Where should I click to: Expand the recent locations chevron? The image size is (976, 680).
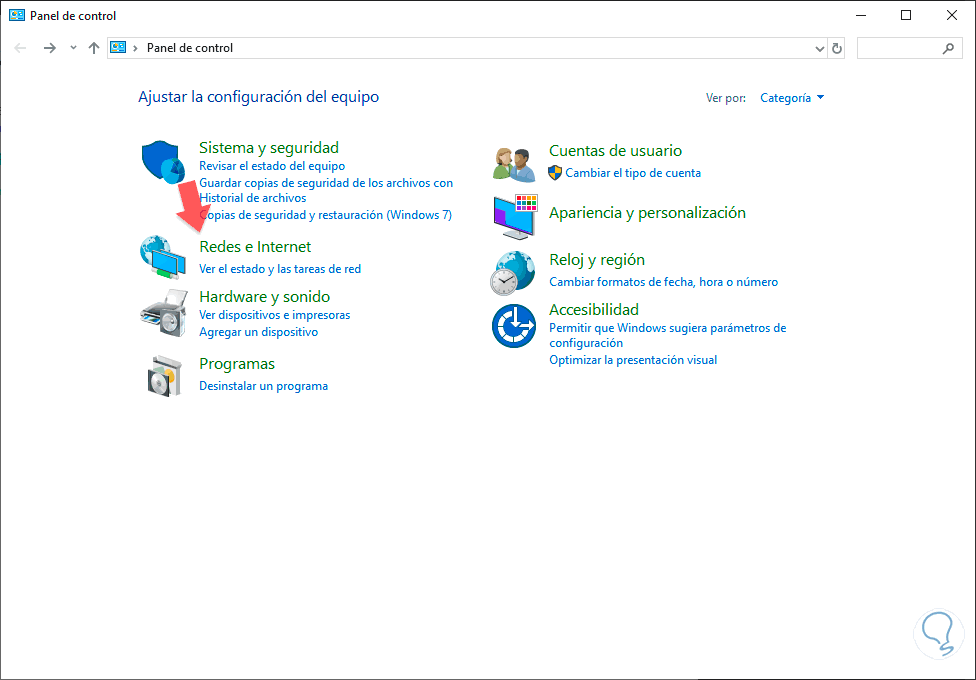(x=73, y=48)
